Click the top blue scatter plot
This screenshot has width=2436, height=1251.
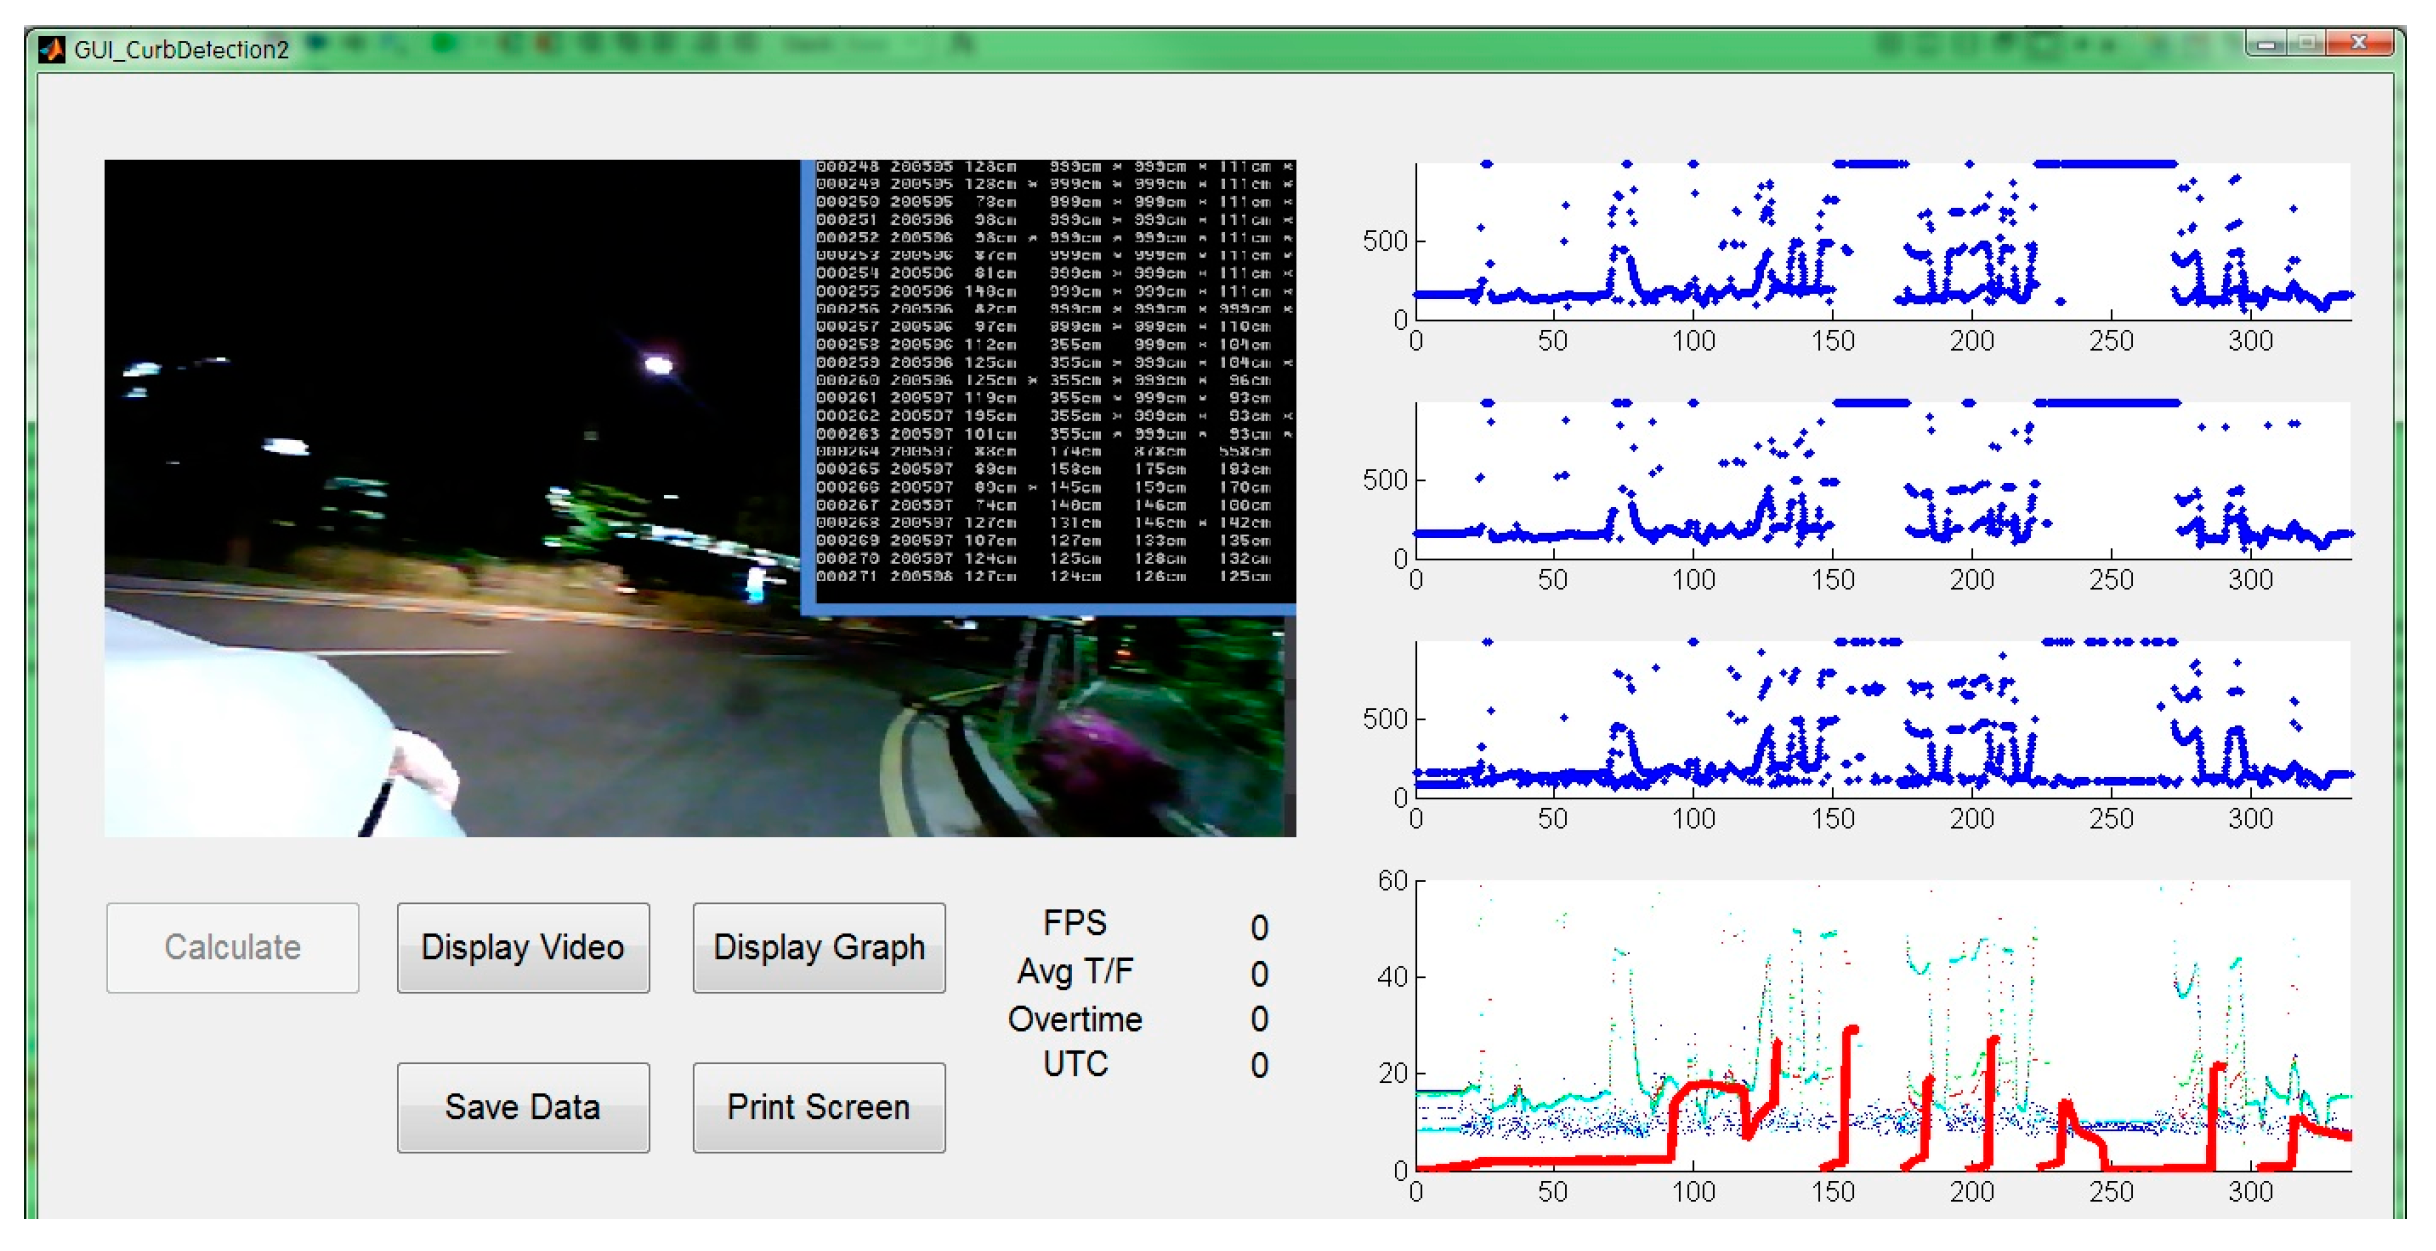tap(1882, 242)
